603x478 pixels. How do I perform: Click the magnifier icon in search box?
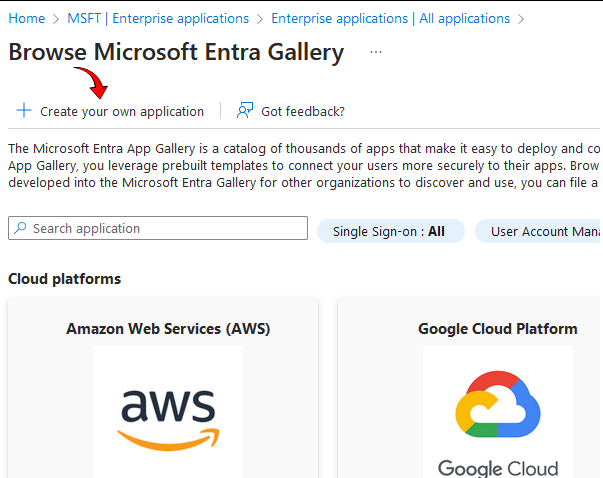(20, 228)
